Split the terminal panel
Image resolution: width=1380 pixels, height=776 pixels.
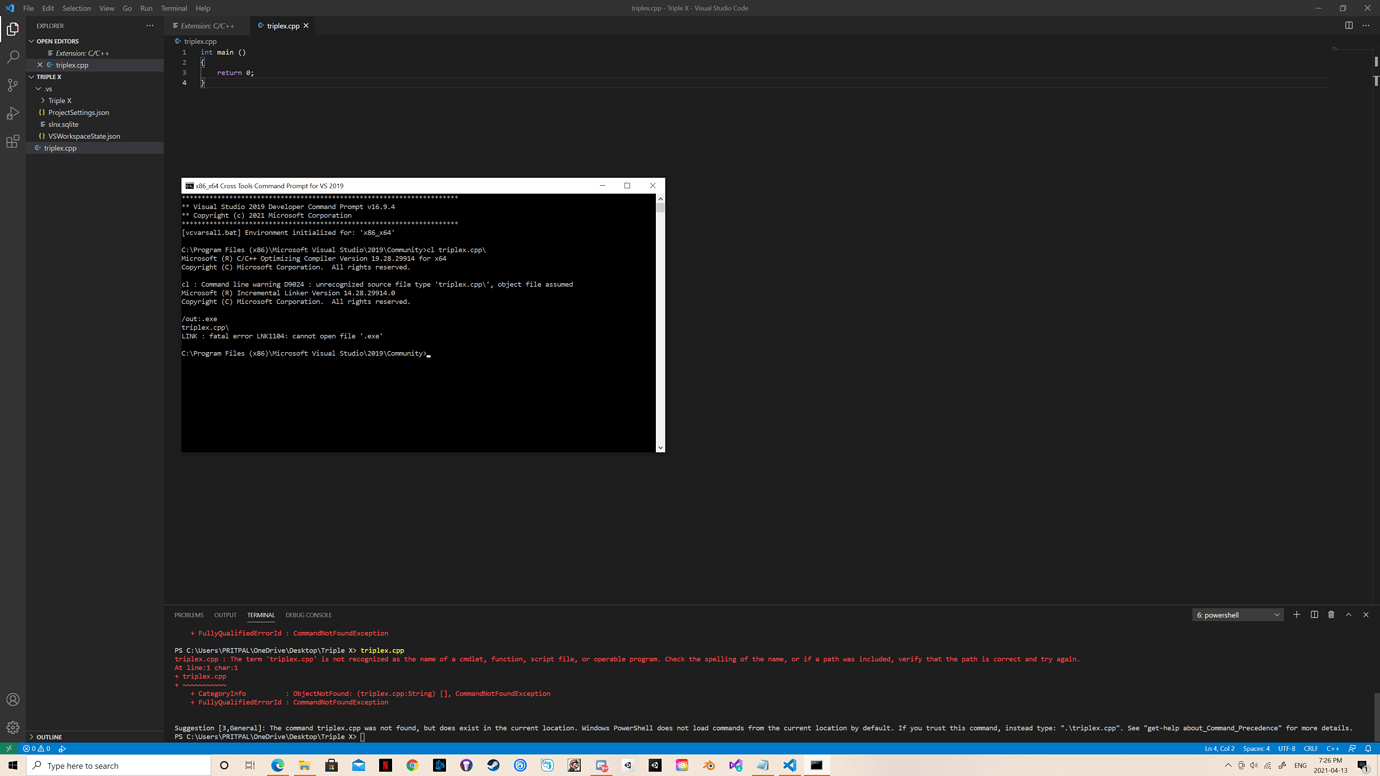point(1313,614)
